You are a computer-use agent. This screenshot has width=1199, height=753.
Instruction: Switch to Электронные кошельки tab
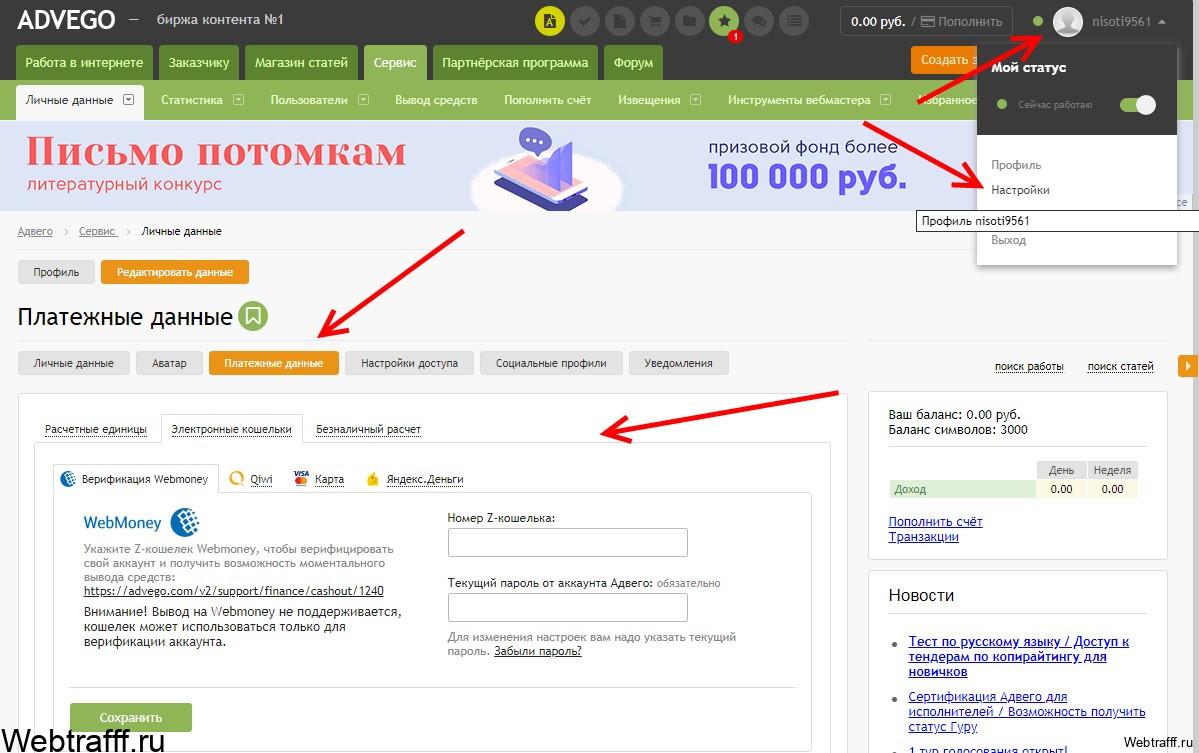(x=232, y=429)
